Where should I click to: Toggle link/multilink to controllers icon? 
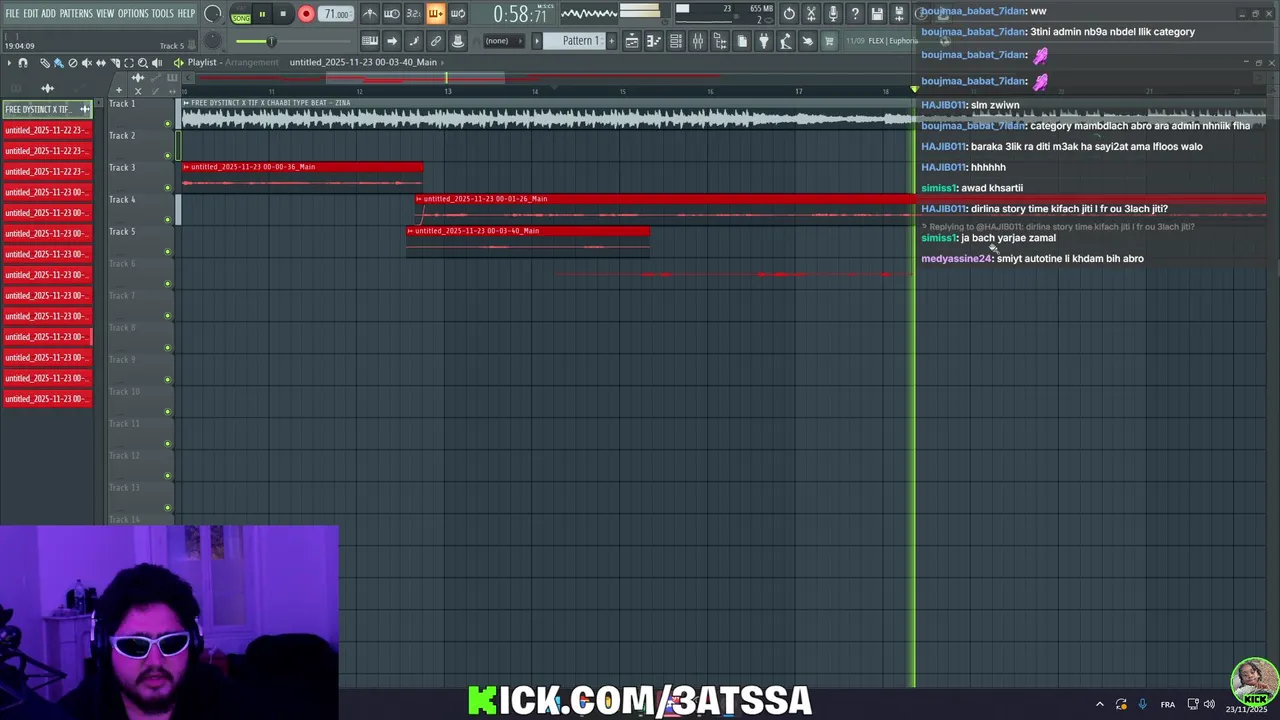click(436, 41)
